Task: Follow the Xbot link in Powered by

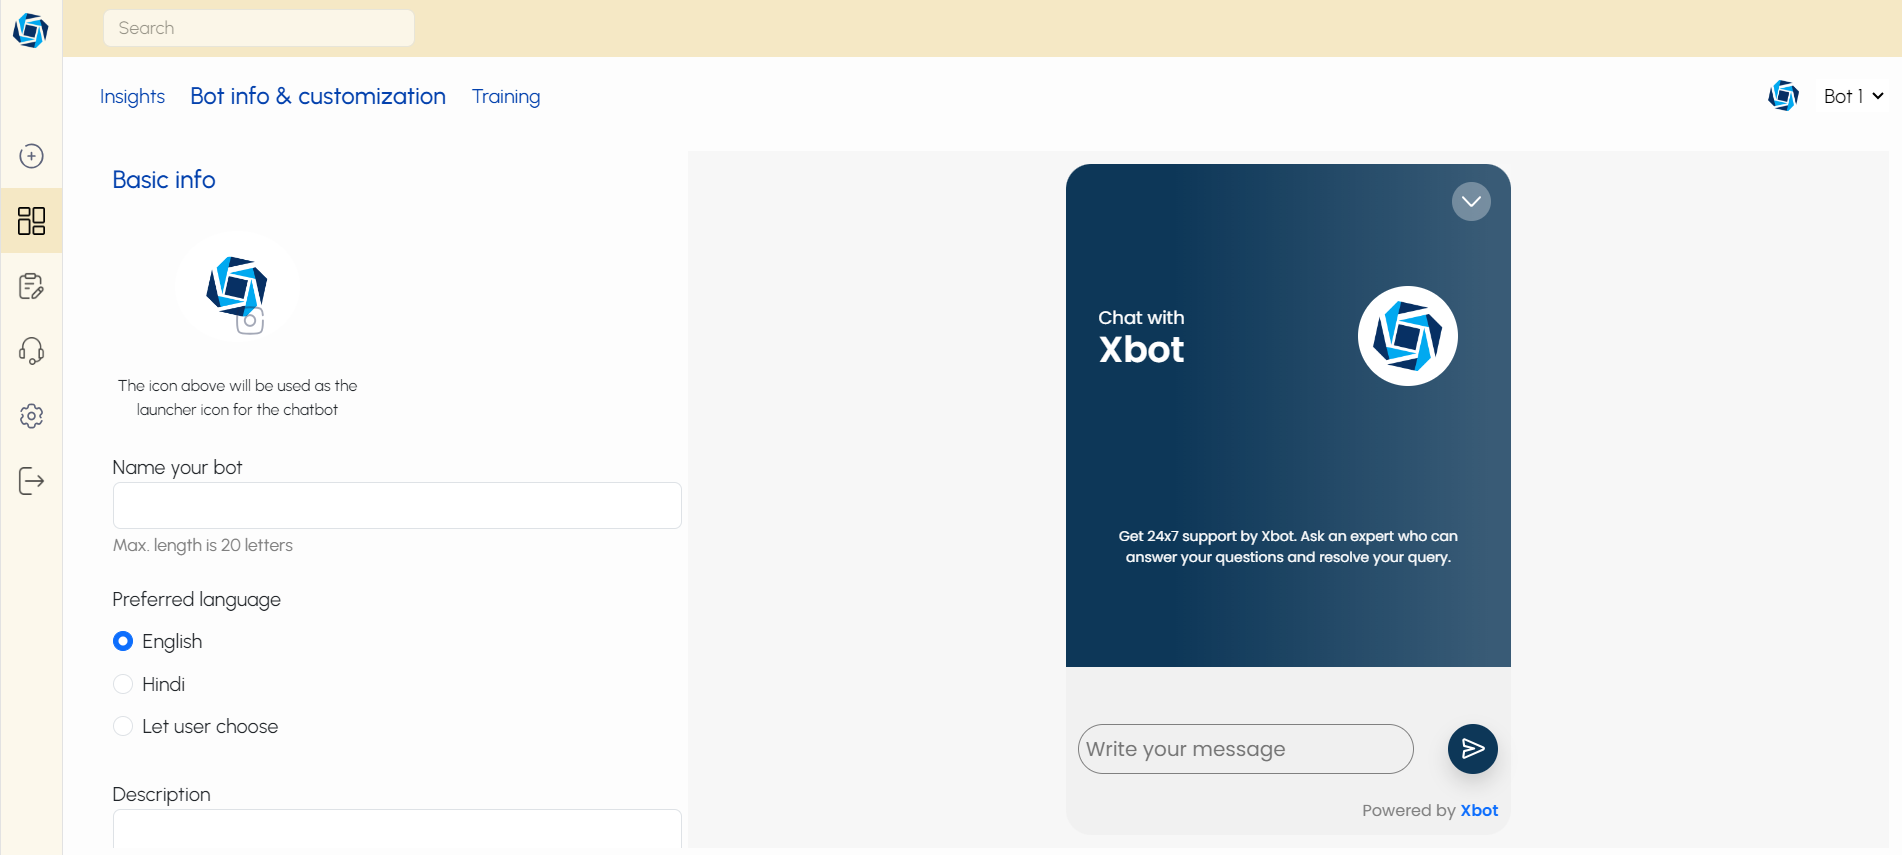Action: point(1479,810)
